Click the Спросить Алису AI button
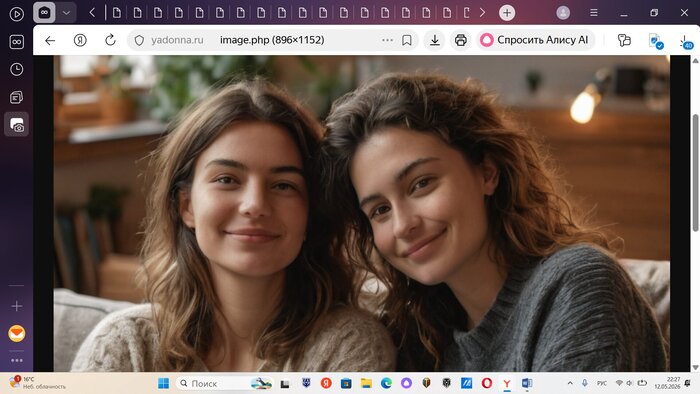The image size is (700, 394). (535, 40)
